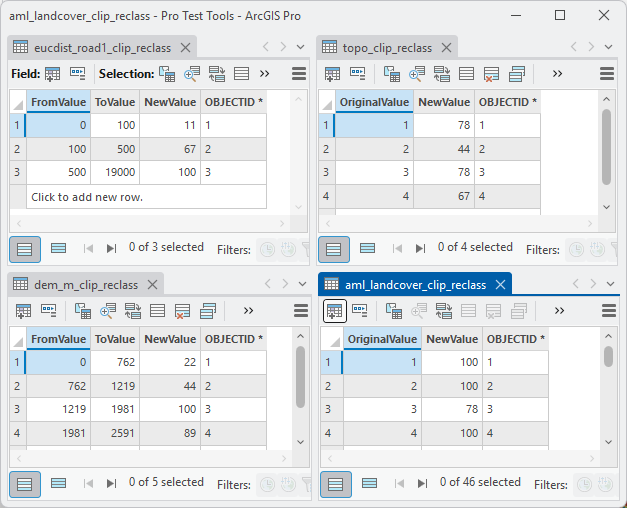Go to last record in topo_clip_reclass table
The width and height of the screenshot is (627, 508).
(421, 249)
